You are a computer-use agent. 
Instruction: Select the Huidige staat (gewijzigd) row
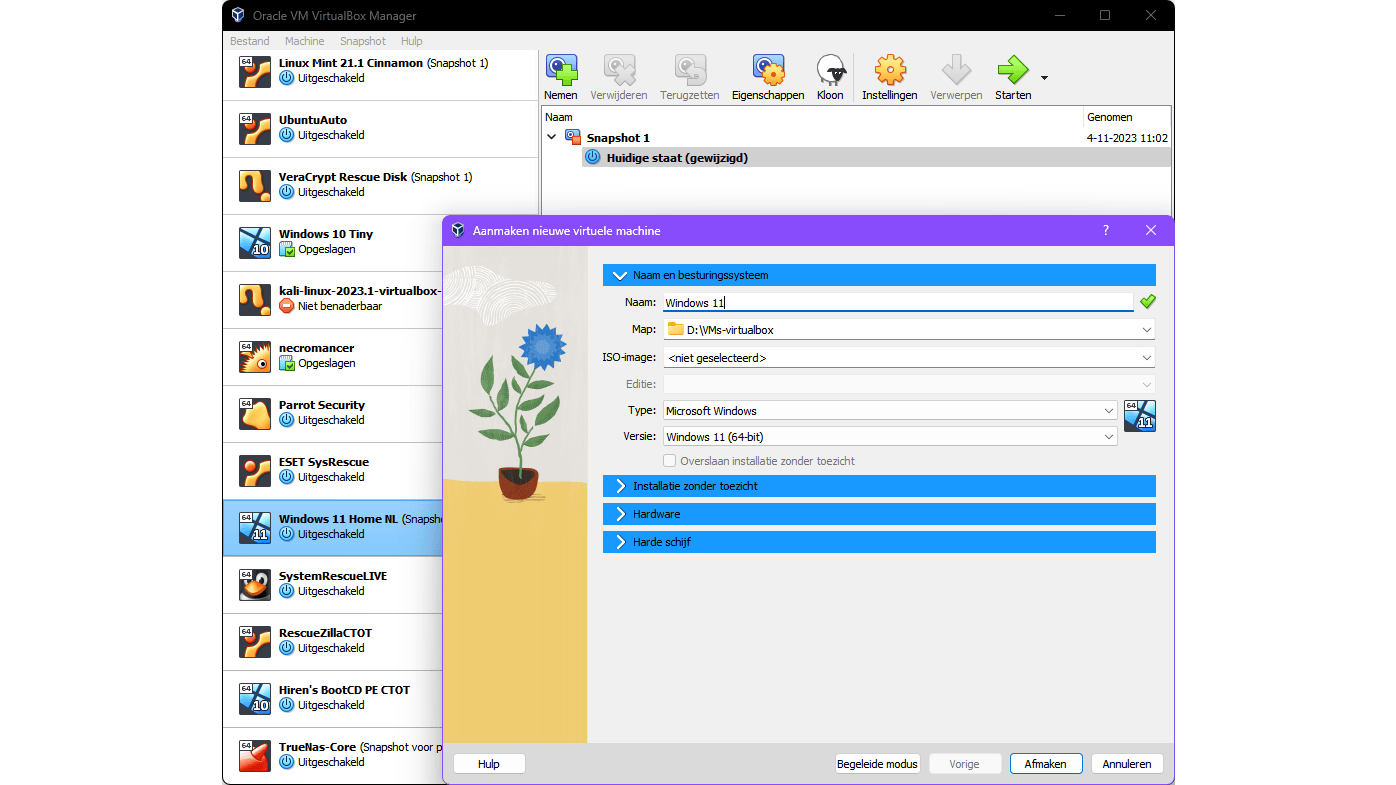876,157
